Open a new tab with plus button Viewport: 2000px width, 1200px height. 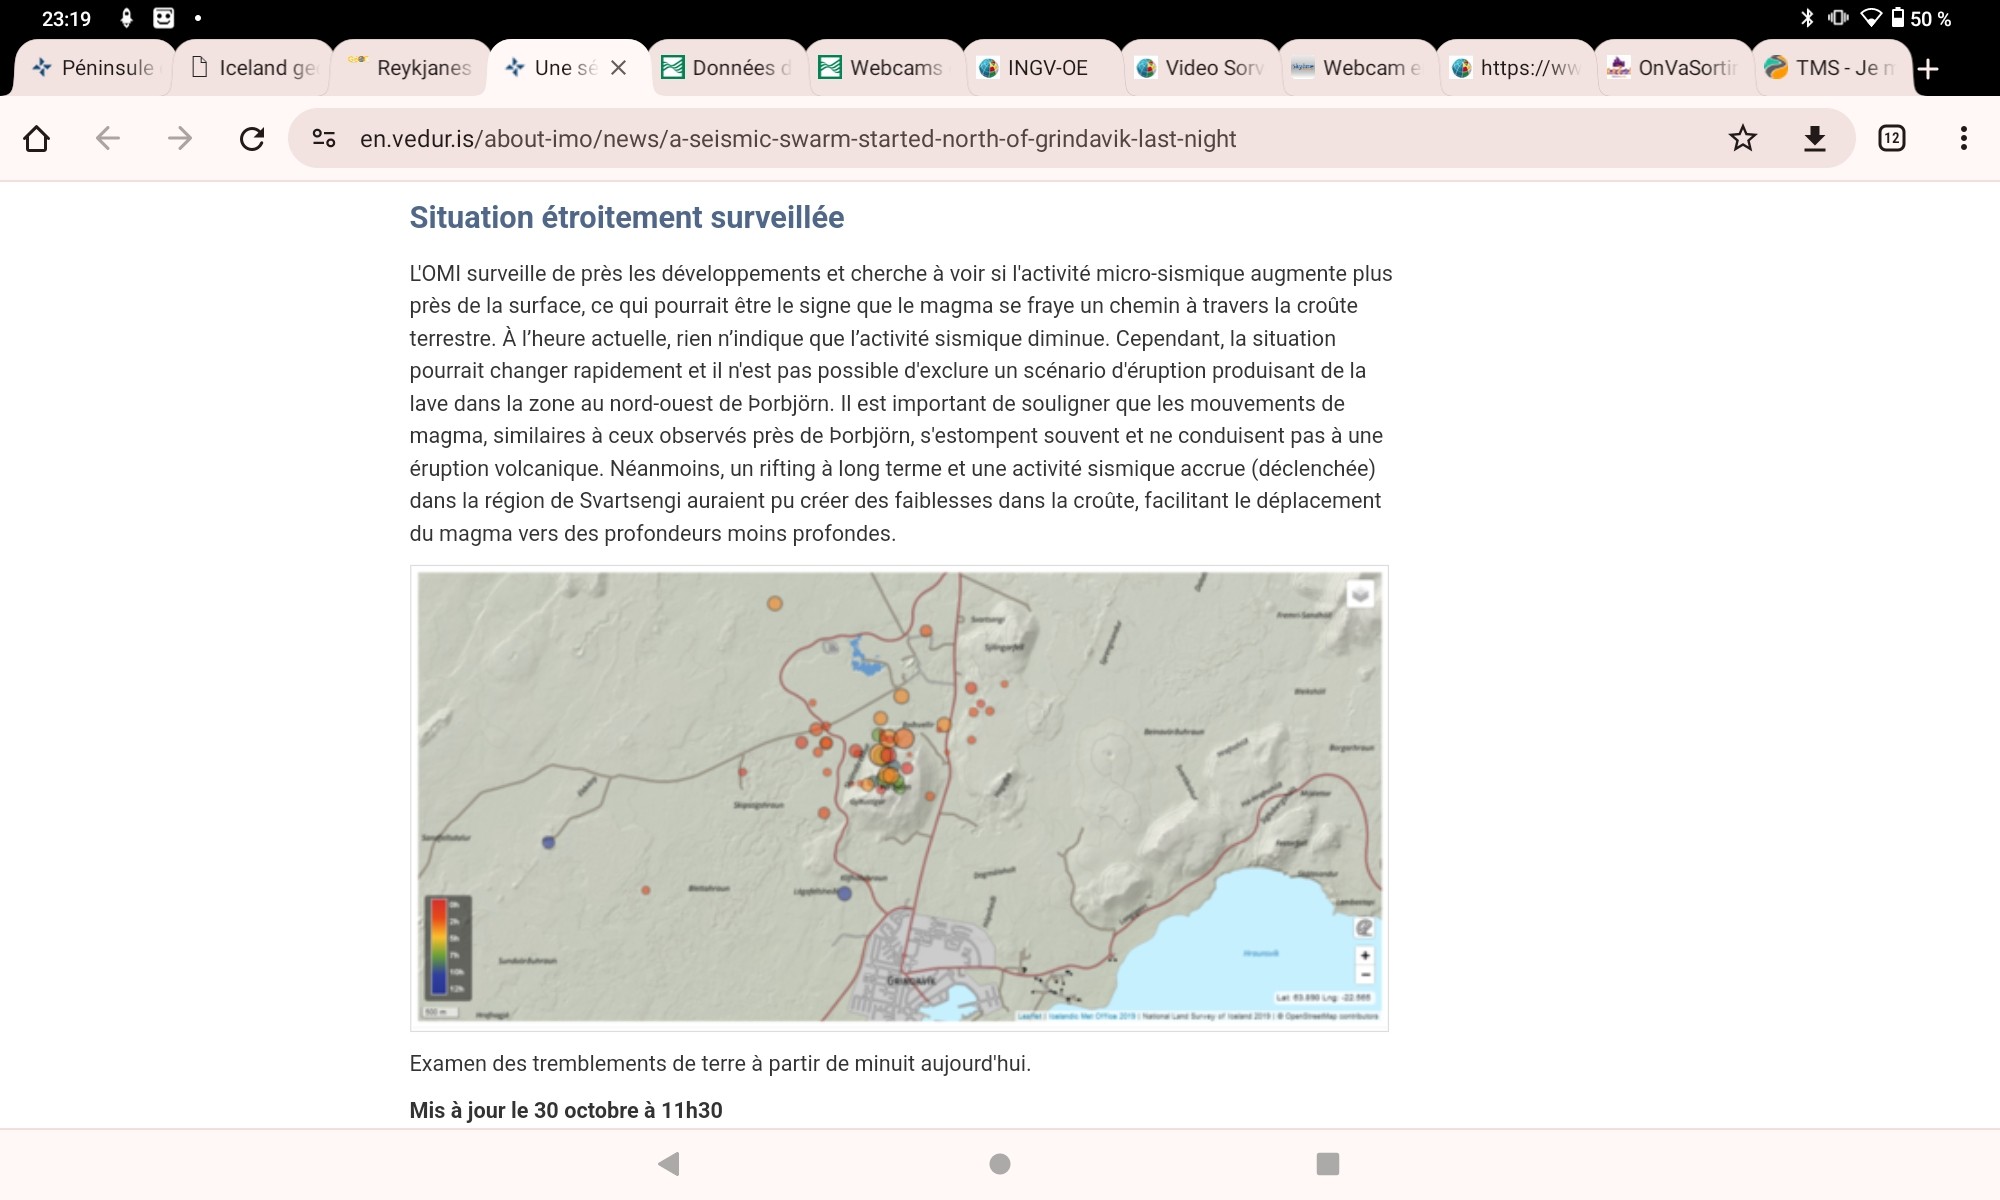pos(1929,68)
